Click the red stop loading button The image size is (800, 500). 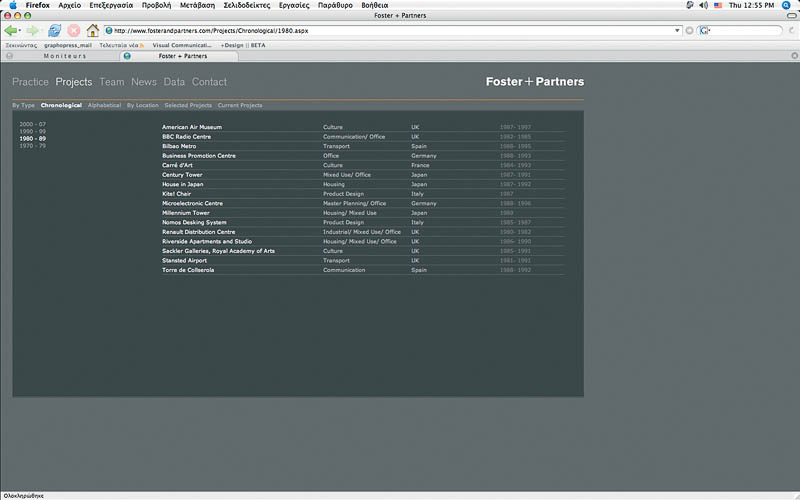click(73, 31)
